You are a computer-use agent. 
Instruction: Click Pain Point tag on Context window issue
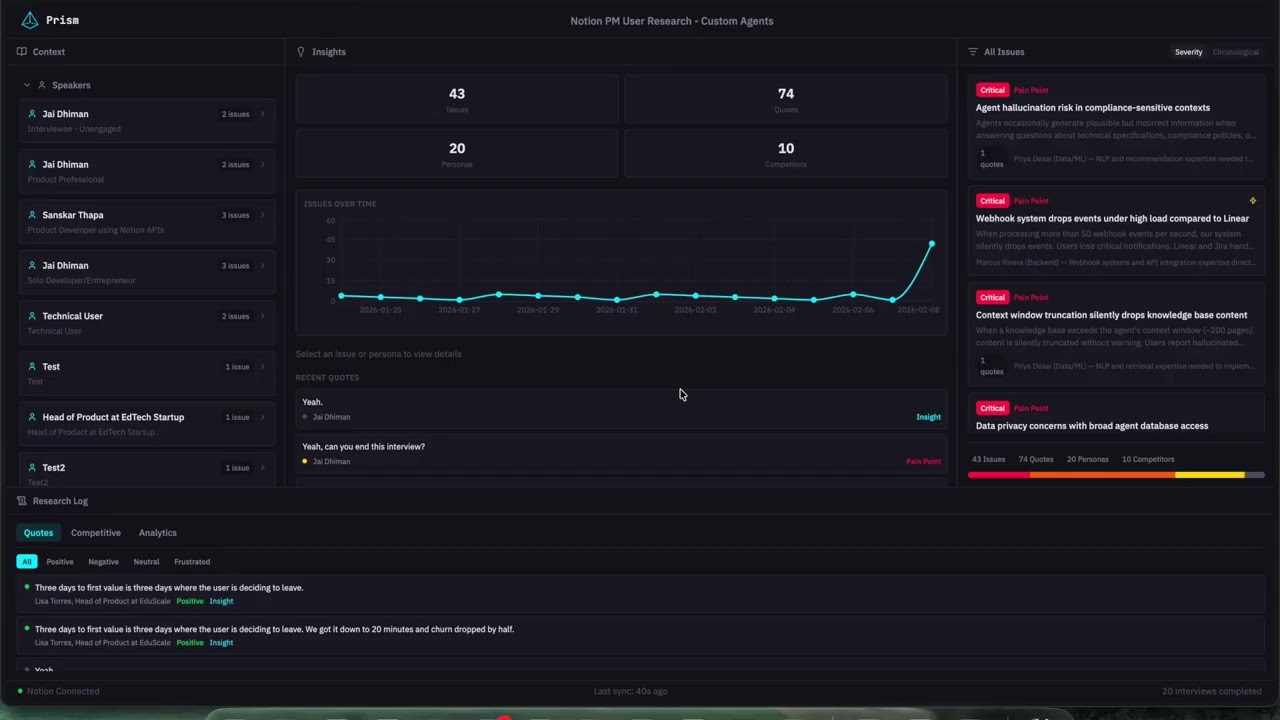pyautogui.click(x=1031, y=297)
